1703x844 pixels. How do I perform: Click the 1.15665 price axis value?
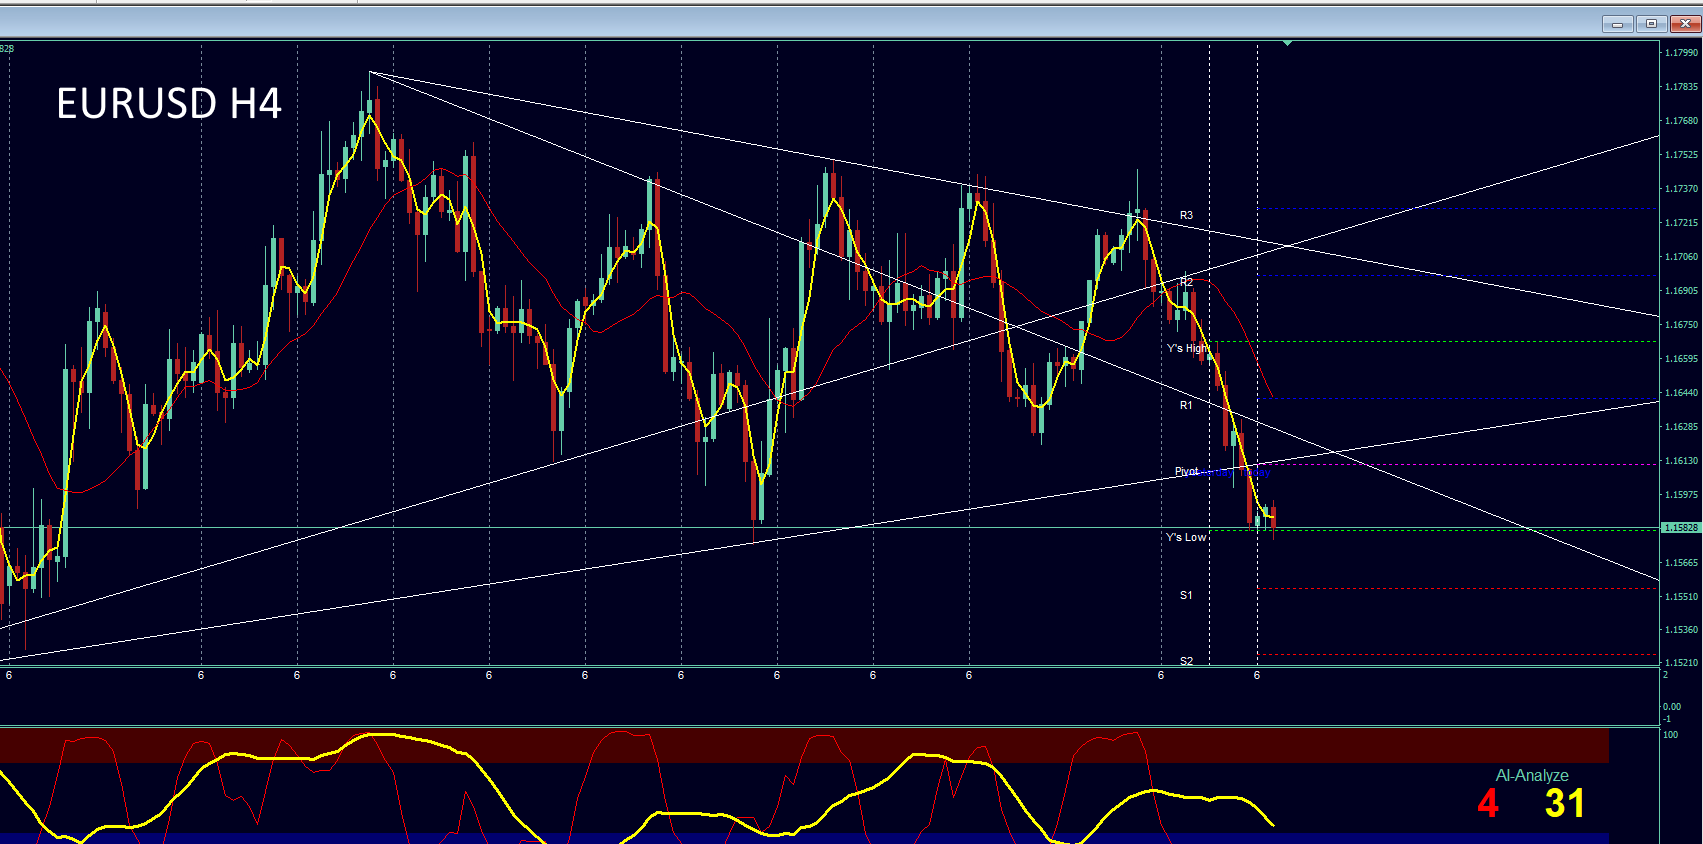pyautogui.click(x=1682, y=563)
